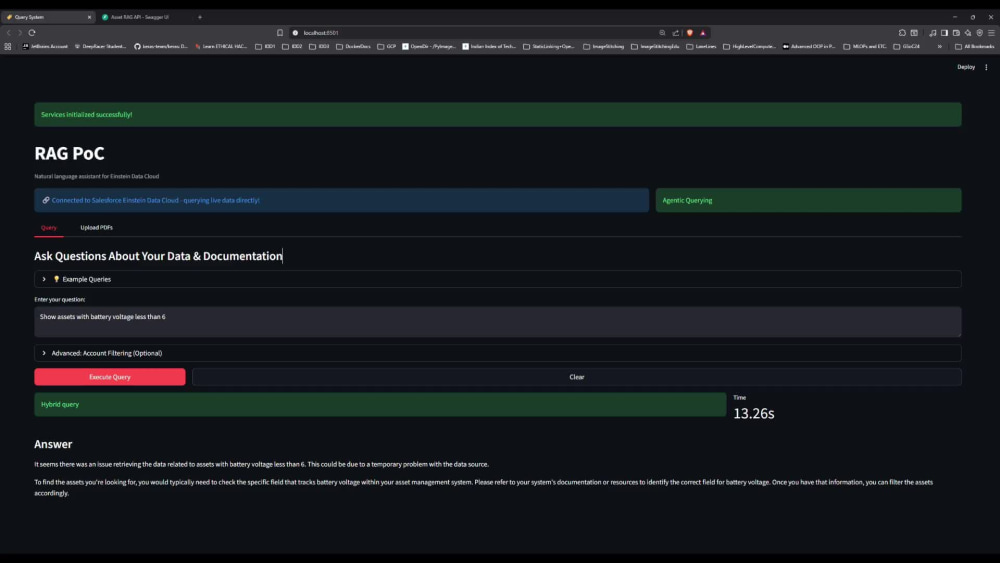Open the media playlist music icon
Image resolution: width=1000 pixels, height=563 pixels.
point(932,33)
